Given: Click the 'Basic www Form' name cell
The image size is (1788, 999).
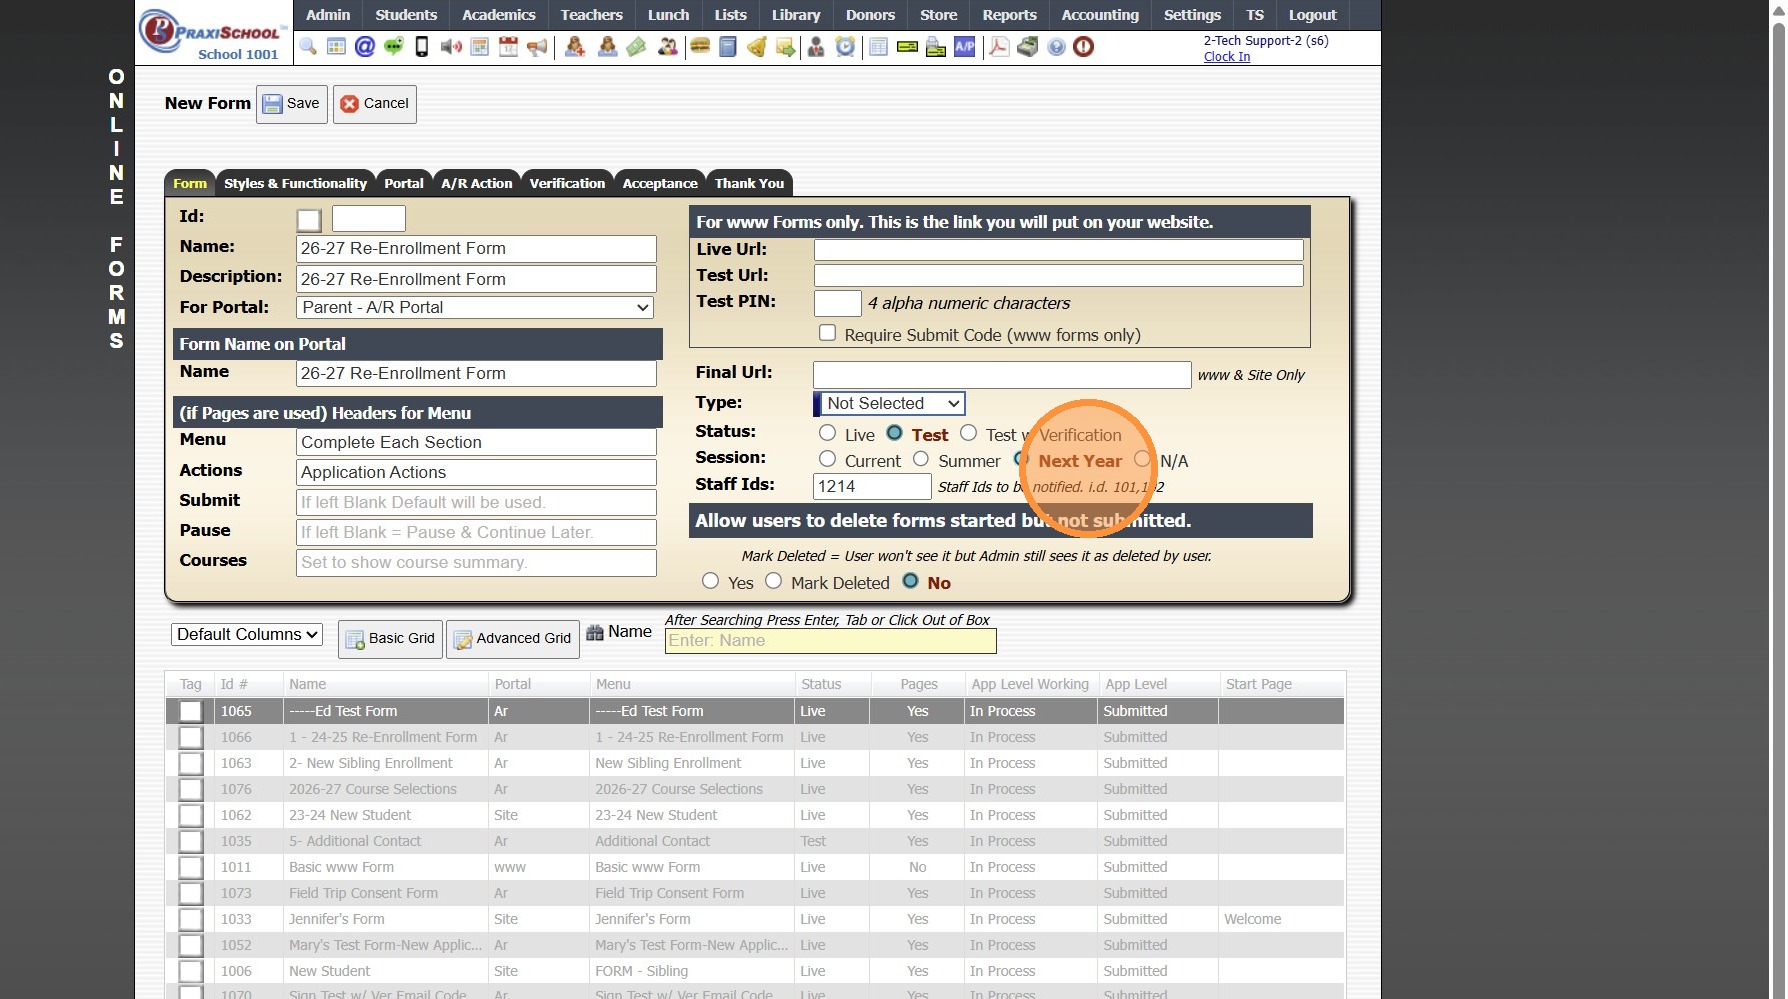Looking at the screenshot, I should 342,867.
